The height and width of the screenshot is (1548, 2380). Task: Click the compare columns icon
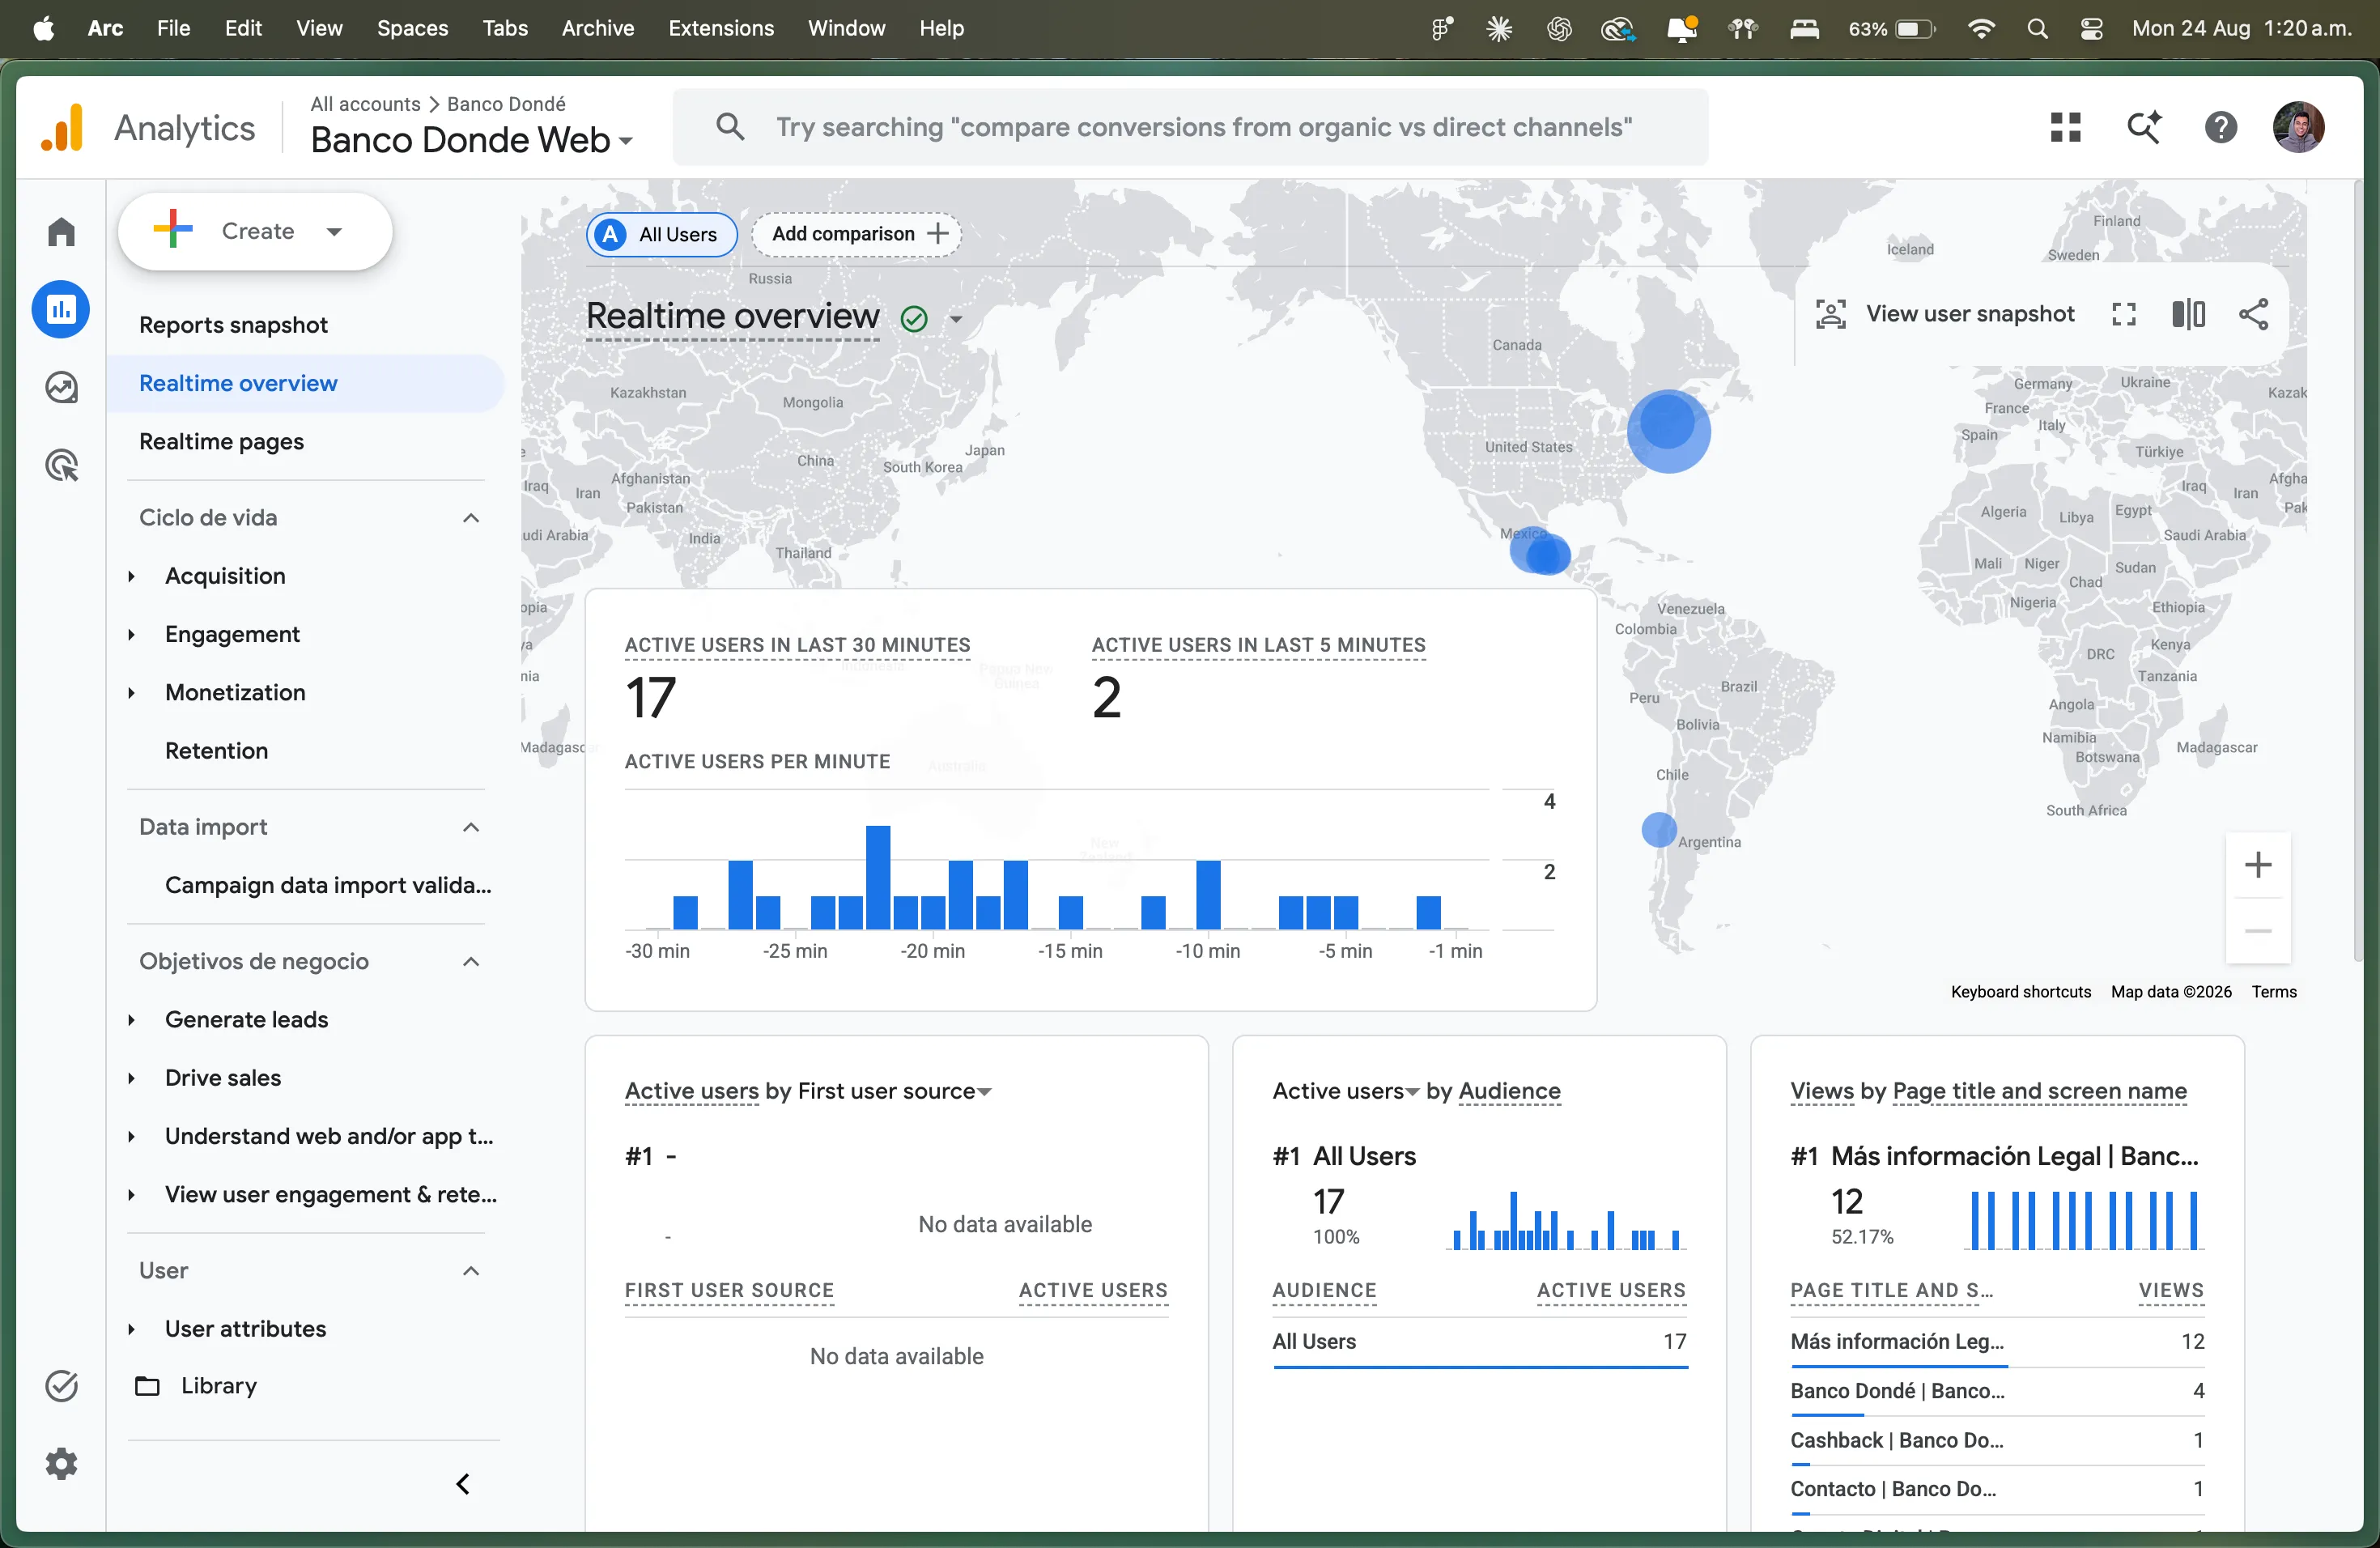(2188, 314)
